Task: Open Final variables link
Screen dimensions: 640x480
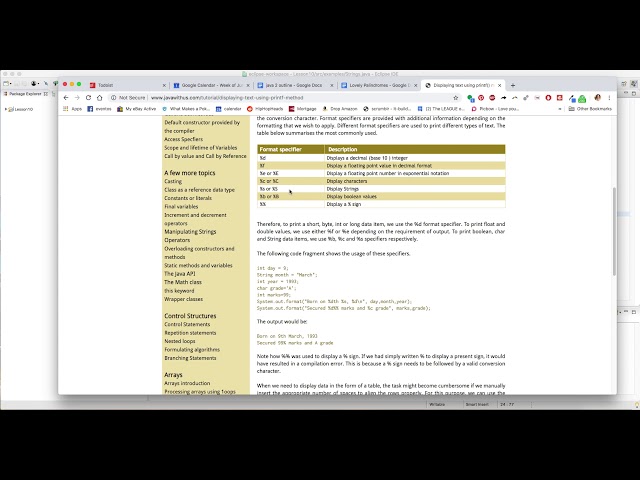Action: 181,207
